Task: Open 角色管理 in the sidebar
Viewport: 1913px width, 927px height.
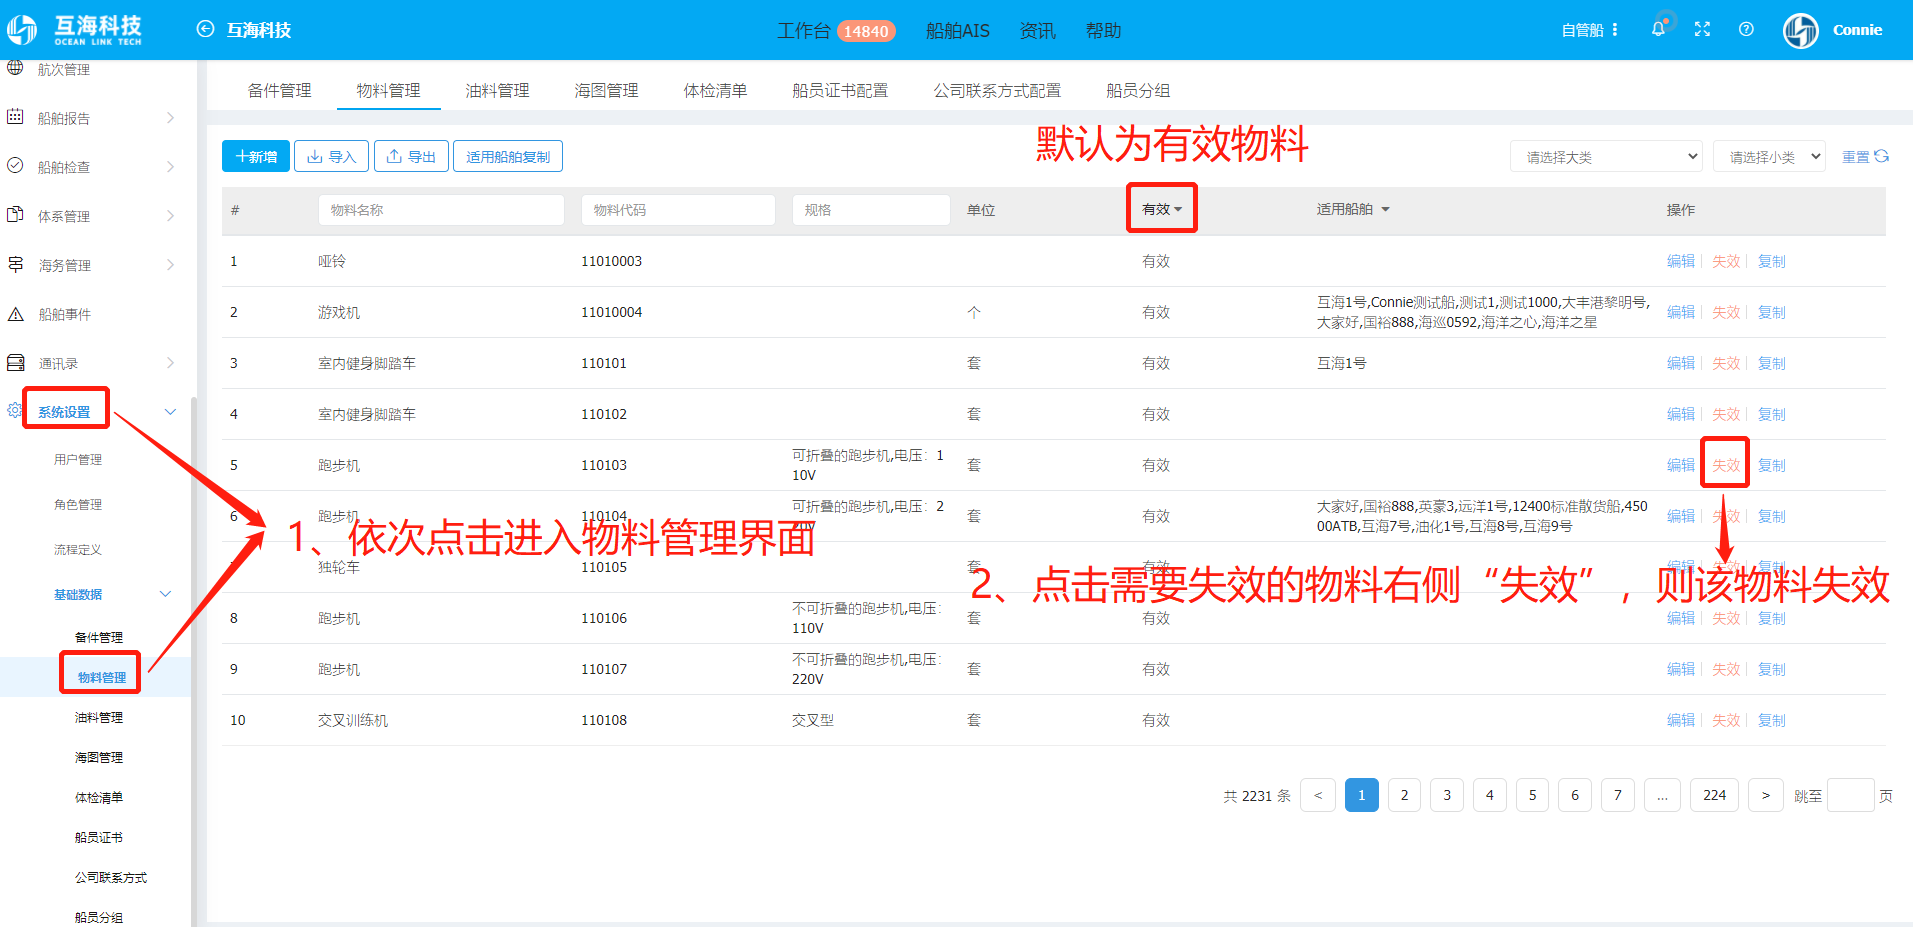Action: 78,504
